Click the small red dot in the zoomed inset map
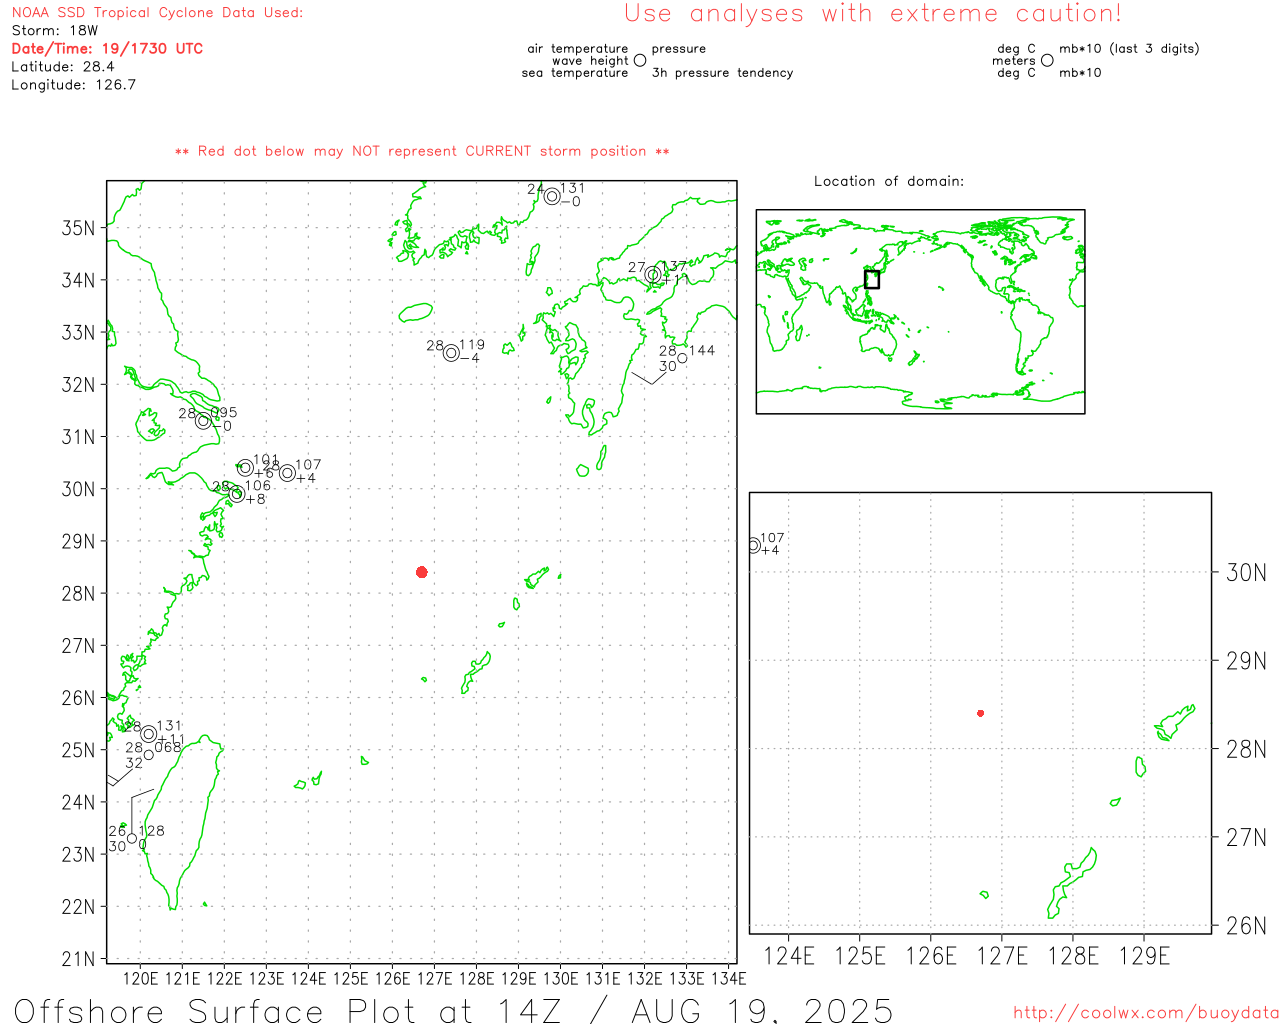Screen dimensions: 1280x1024 (x=980, y=713)
